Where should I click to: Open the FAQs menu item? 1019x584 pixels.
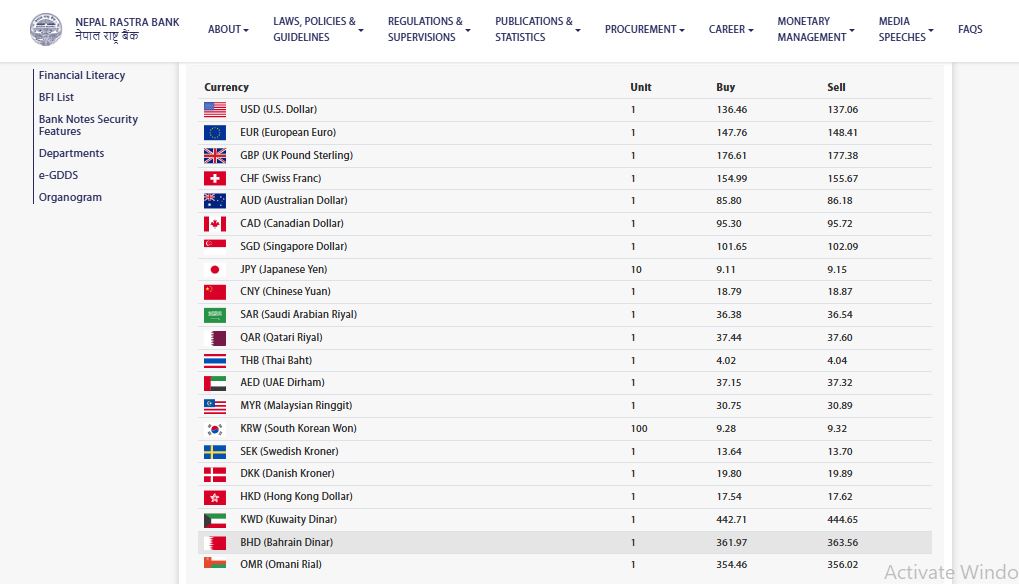pos(969,29)
